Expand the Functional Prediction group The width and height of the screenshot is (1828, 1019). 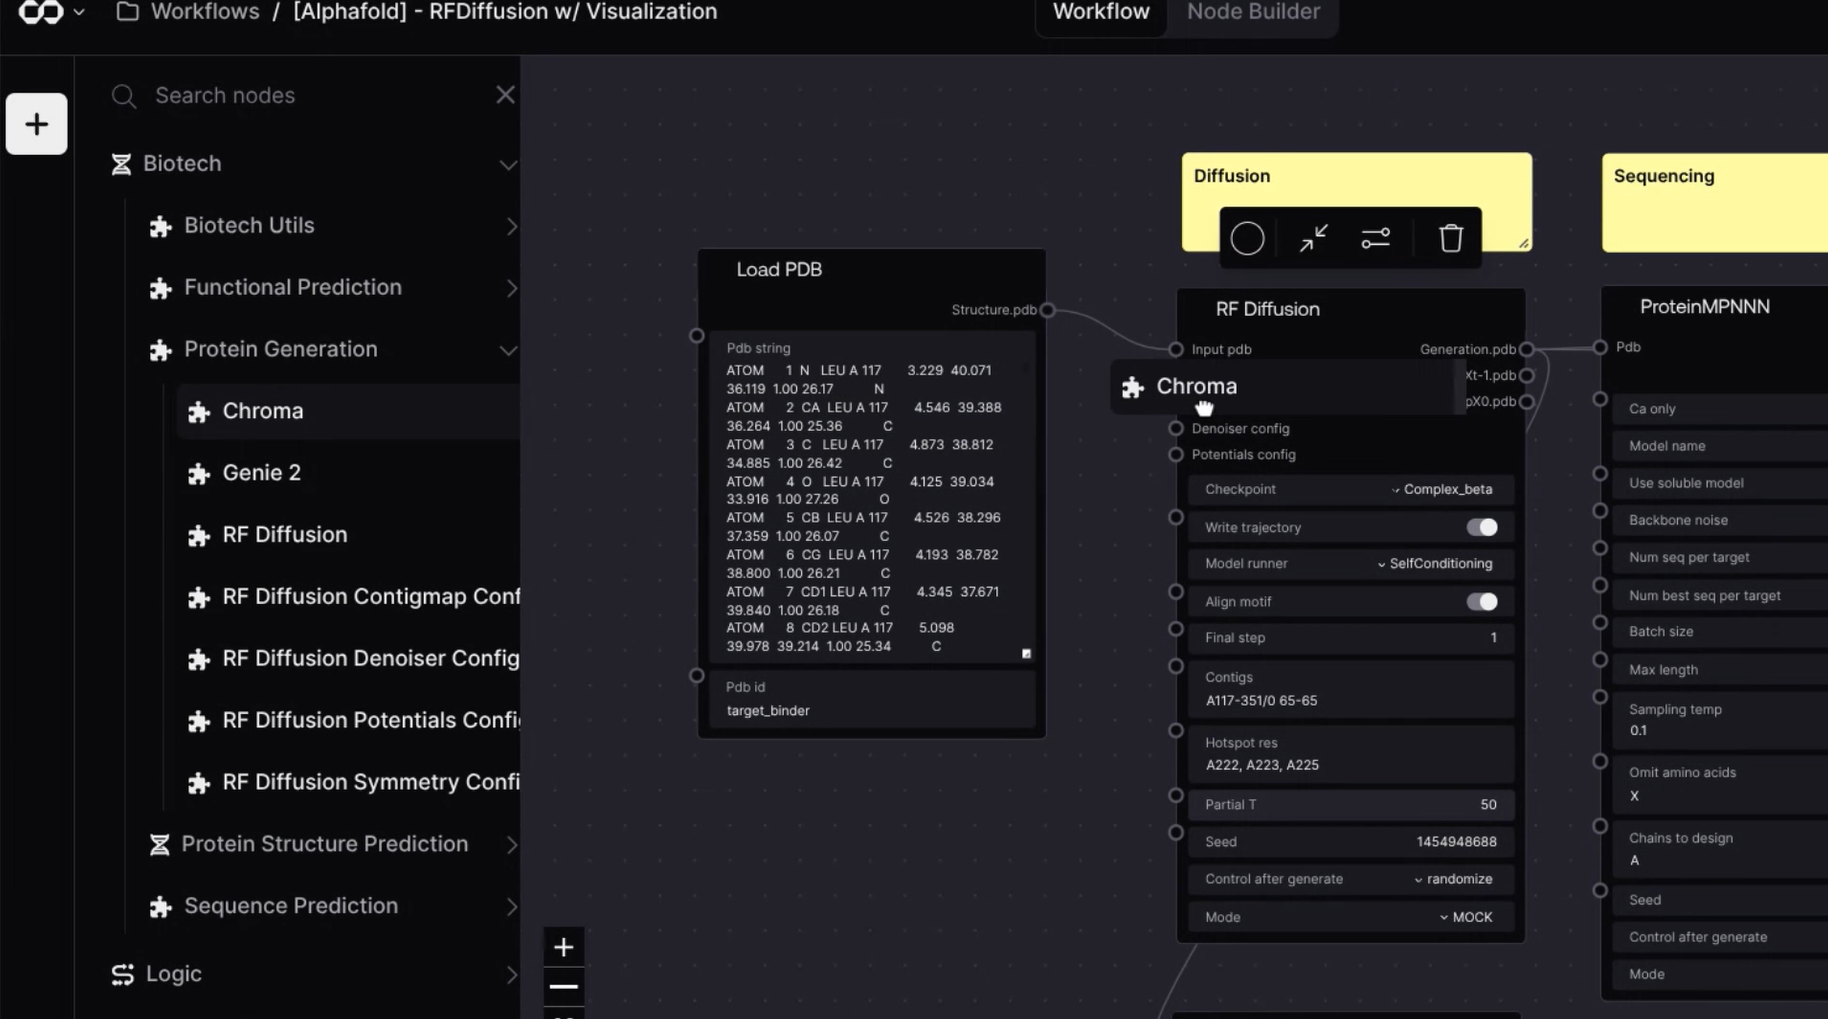pos(511,289)
